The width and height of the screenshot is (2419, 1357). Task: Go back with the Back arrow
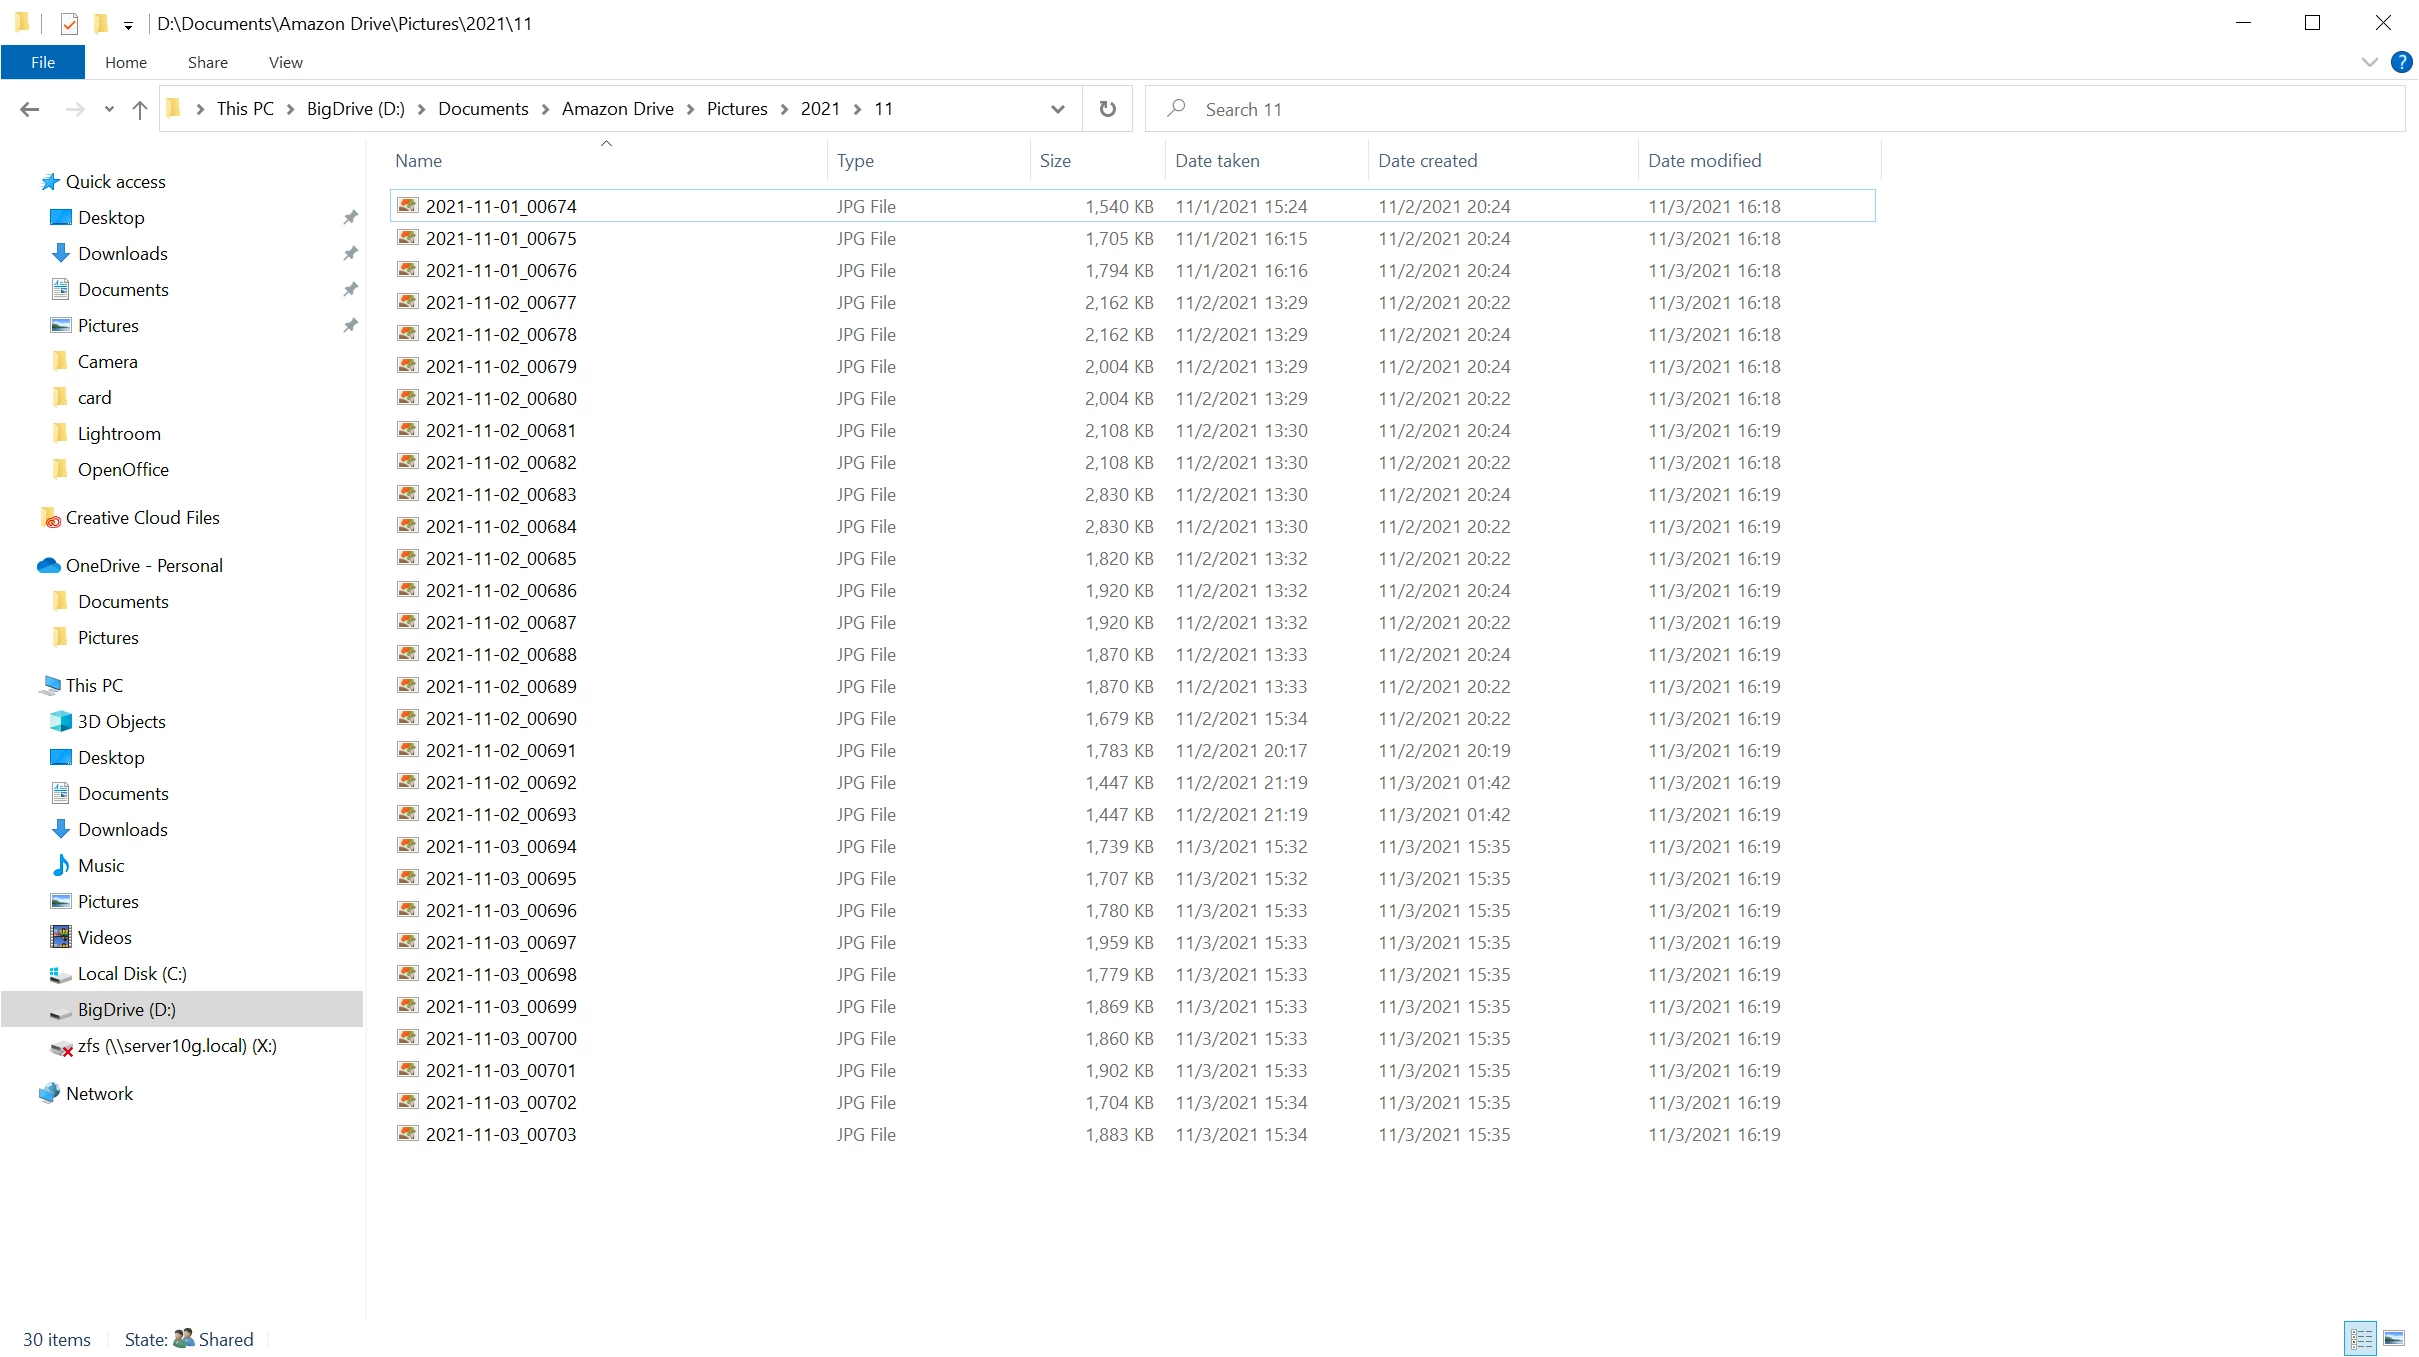pos(30,109)
